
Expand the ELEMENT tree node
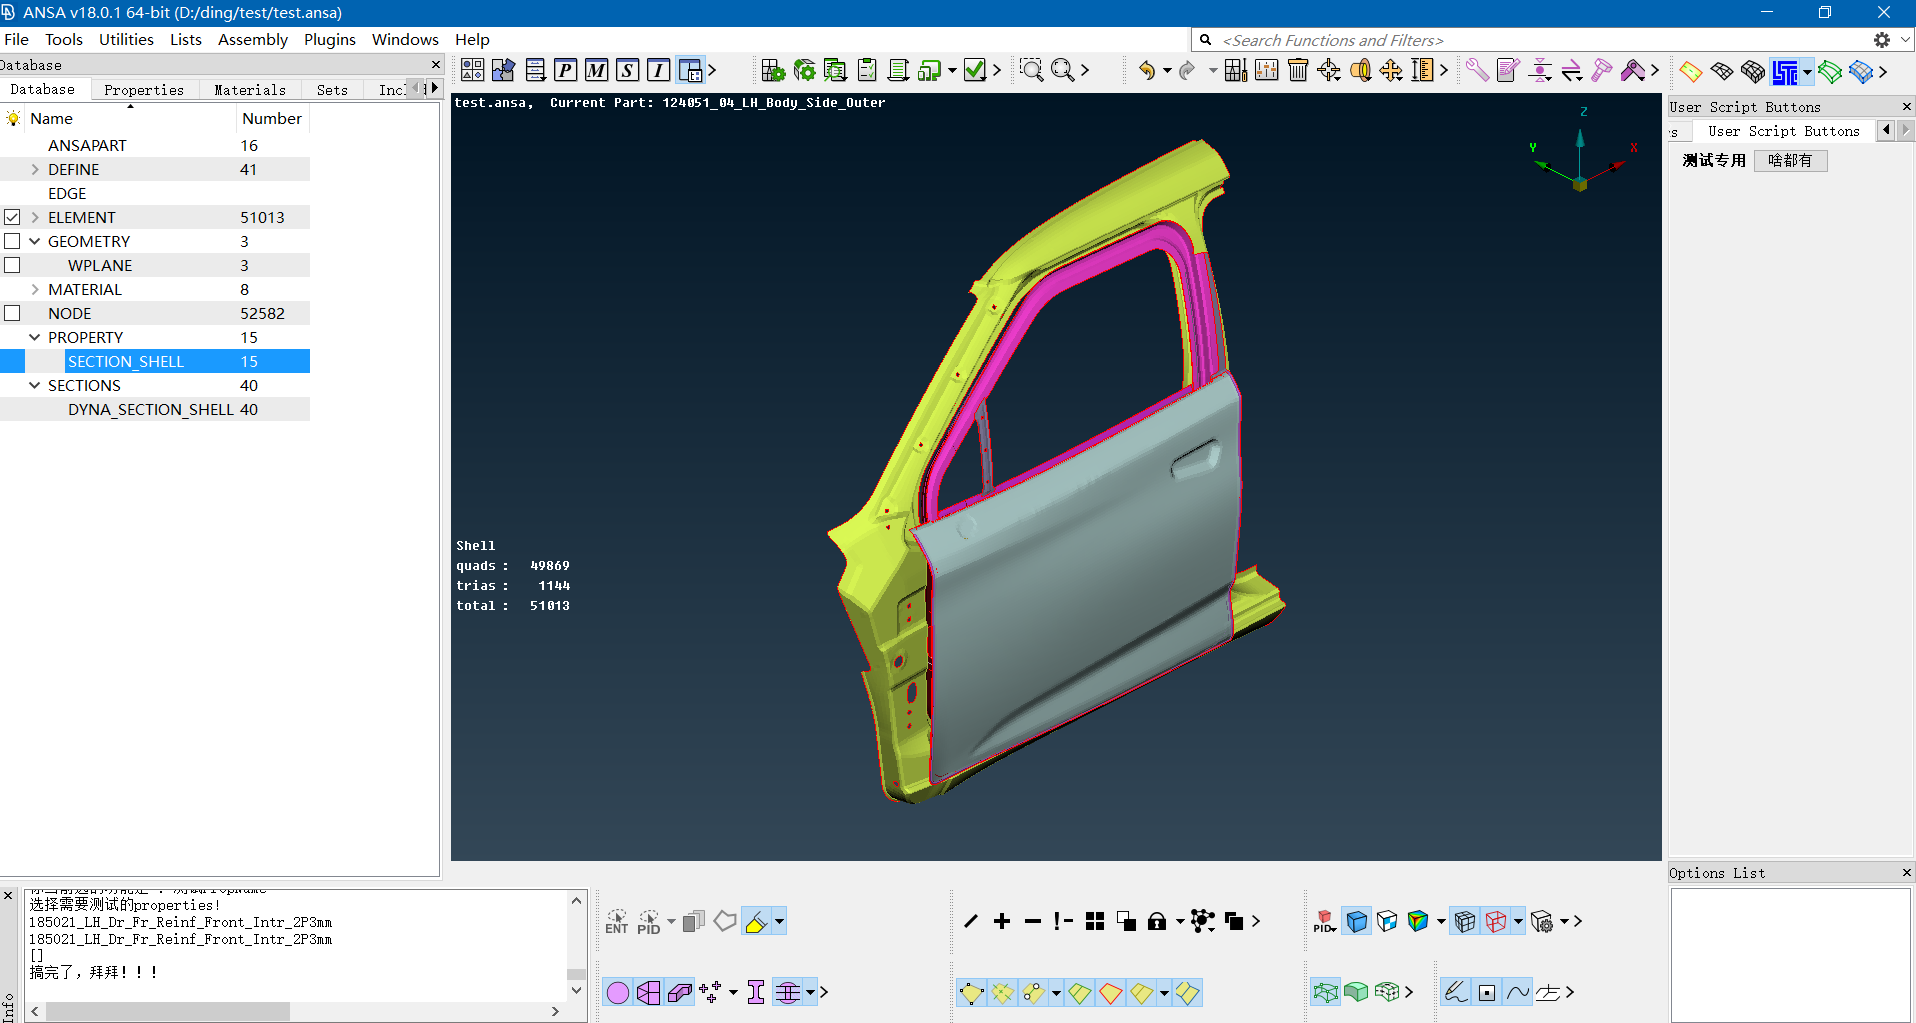point(35,217)
